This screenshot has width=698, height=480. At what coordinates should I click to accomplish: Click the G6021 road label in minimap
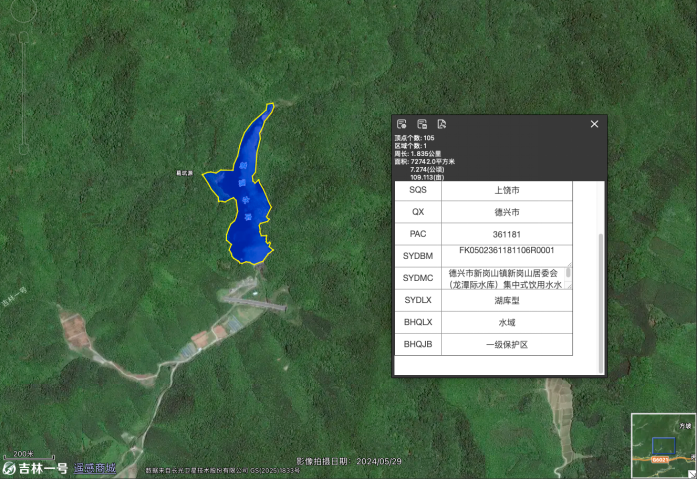tap(660, 460)
